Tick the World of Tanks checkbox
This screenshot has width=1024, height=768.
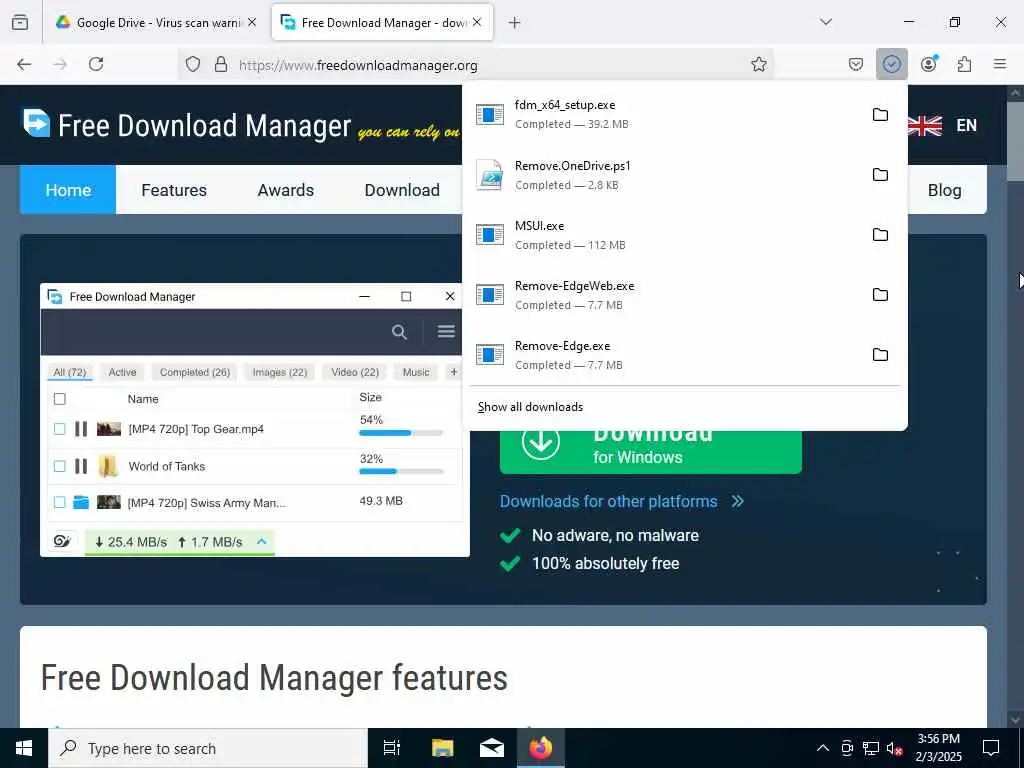(59, 466)
